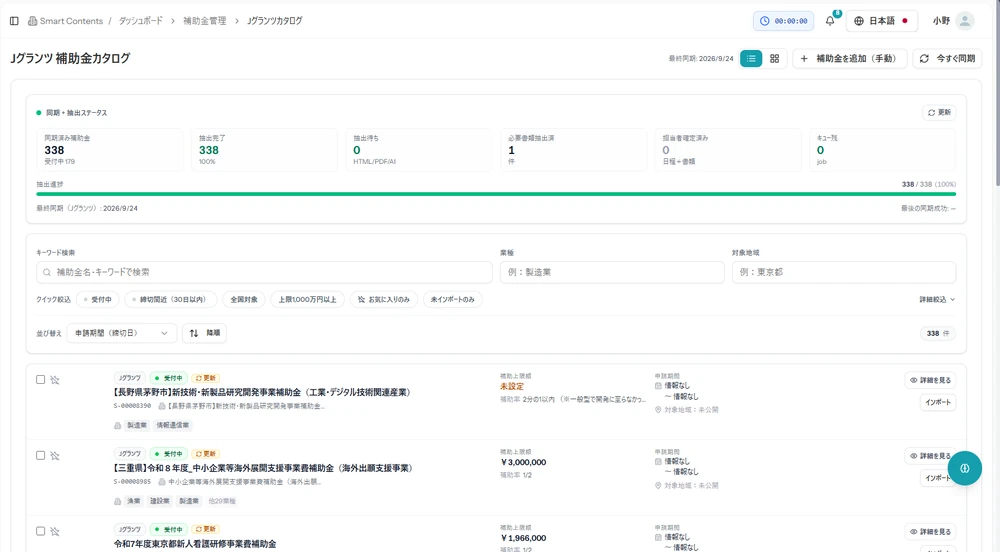This screenshot has width=1000, height=552.
Task: Click the 製造業 tag on 長野県 grant
Action: point(136,426)
